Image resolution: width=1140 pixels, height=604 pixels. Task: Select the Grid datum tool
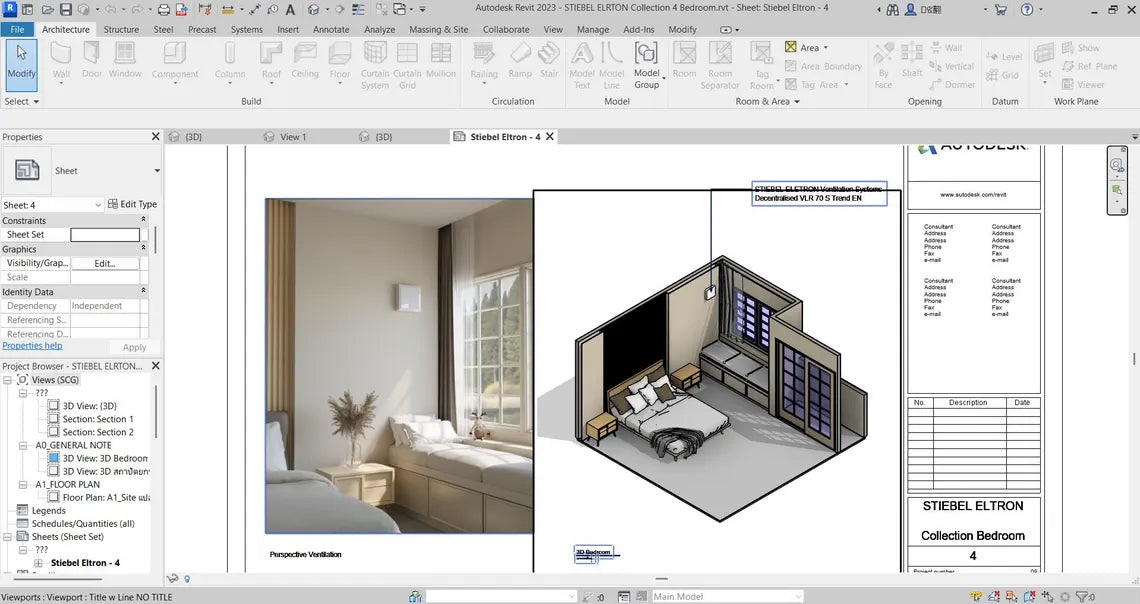[x=1003, y=75]
